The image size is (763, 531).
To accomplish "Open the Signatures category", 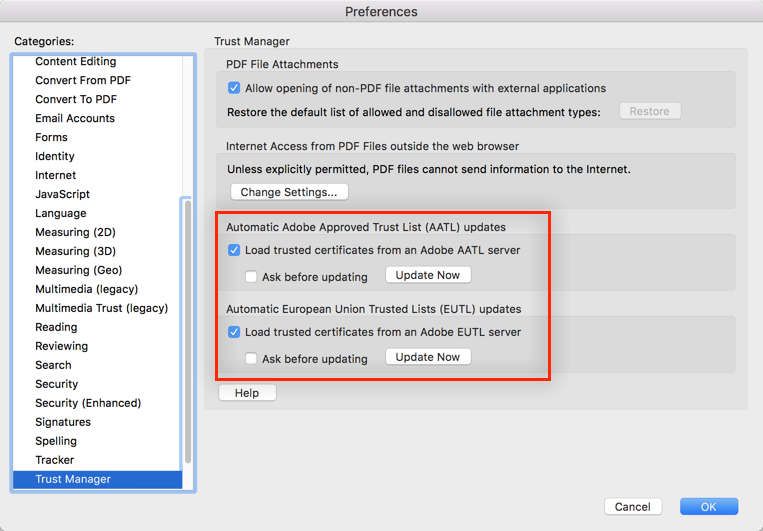I will point(63,422).
